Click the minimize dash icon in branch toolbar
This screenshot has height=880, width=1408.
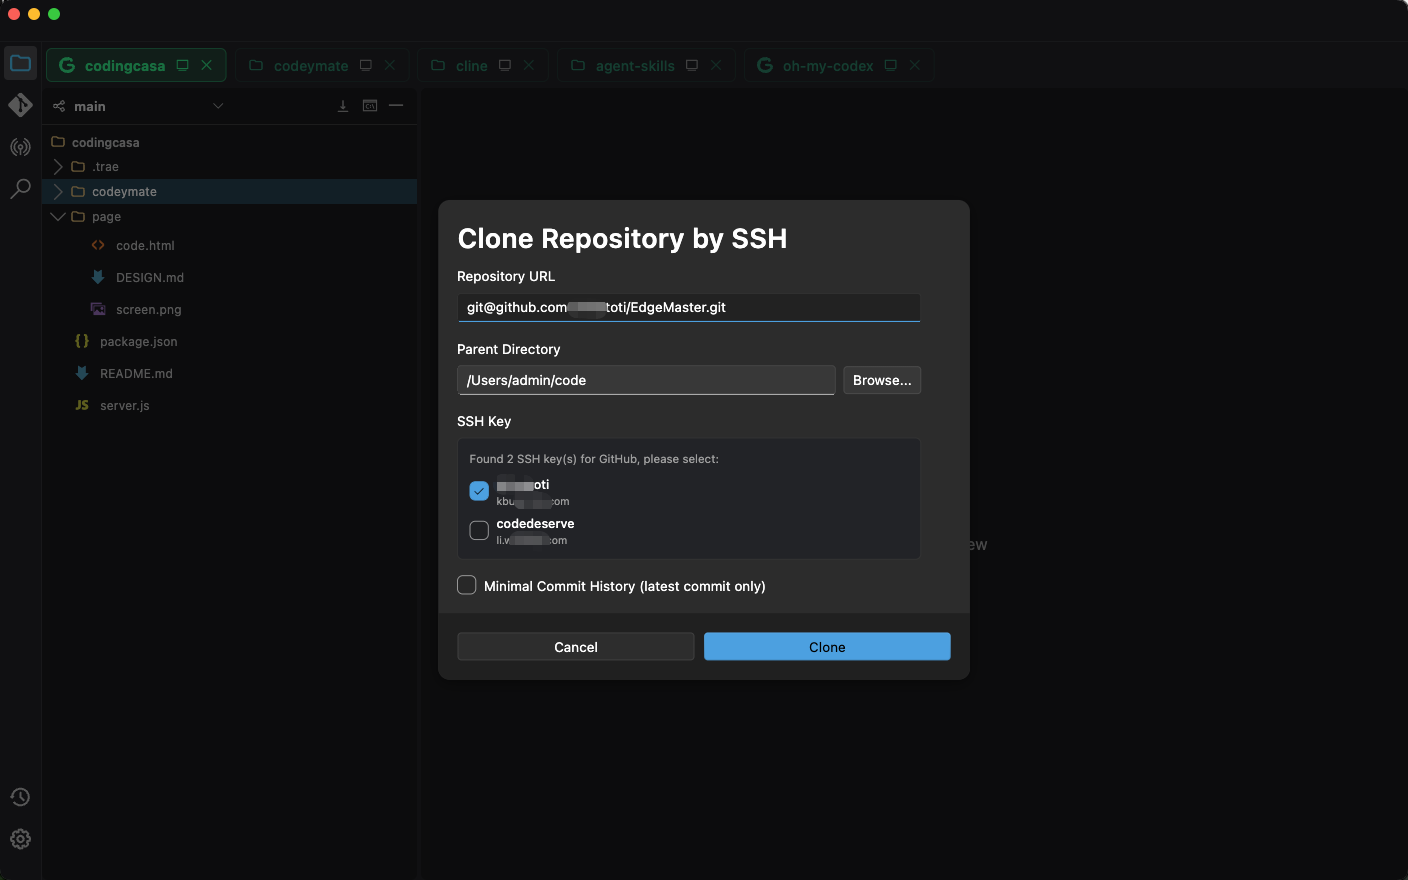click(x=396, y=105)
